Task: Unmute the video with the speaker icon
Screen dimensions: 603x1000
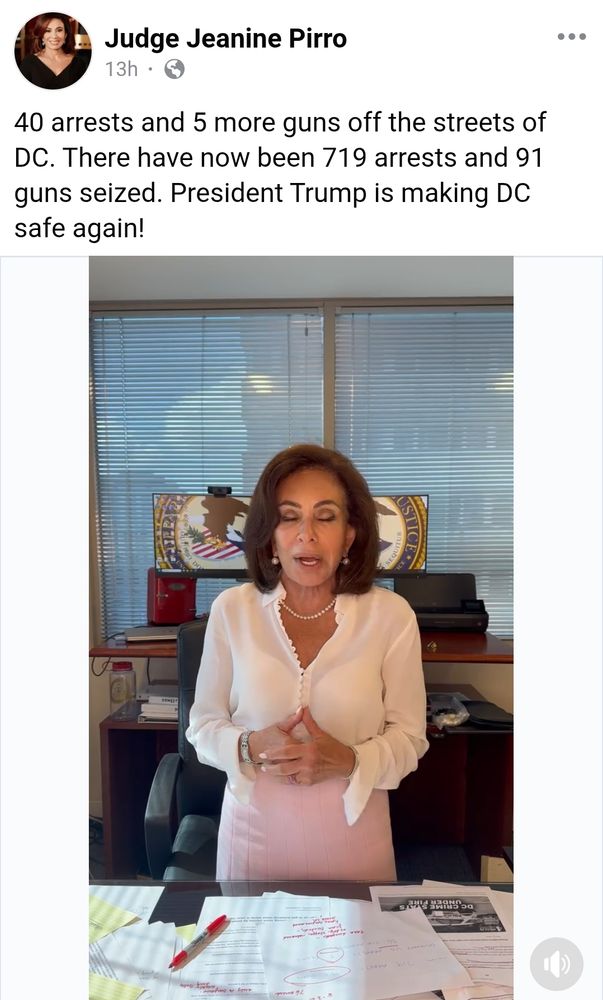Action: pos(556,964)
